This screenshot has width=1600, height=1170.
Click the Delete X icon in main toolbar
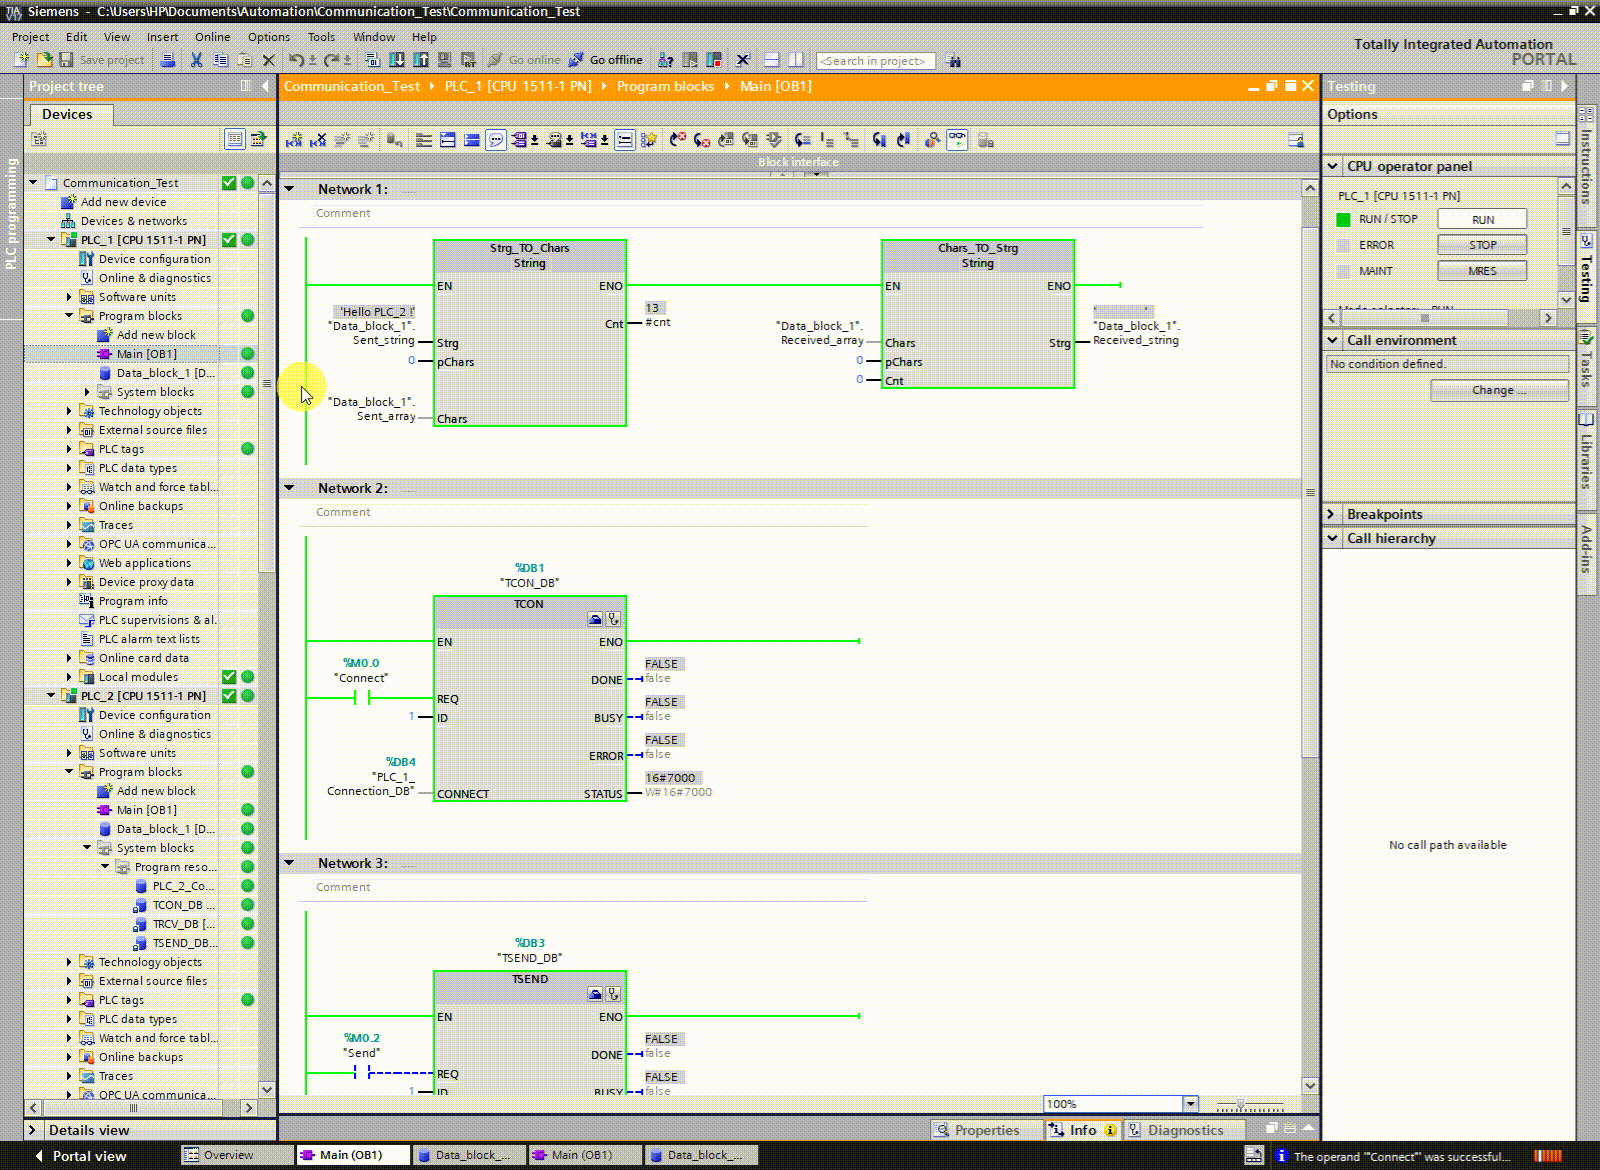269,60
